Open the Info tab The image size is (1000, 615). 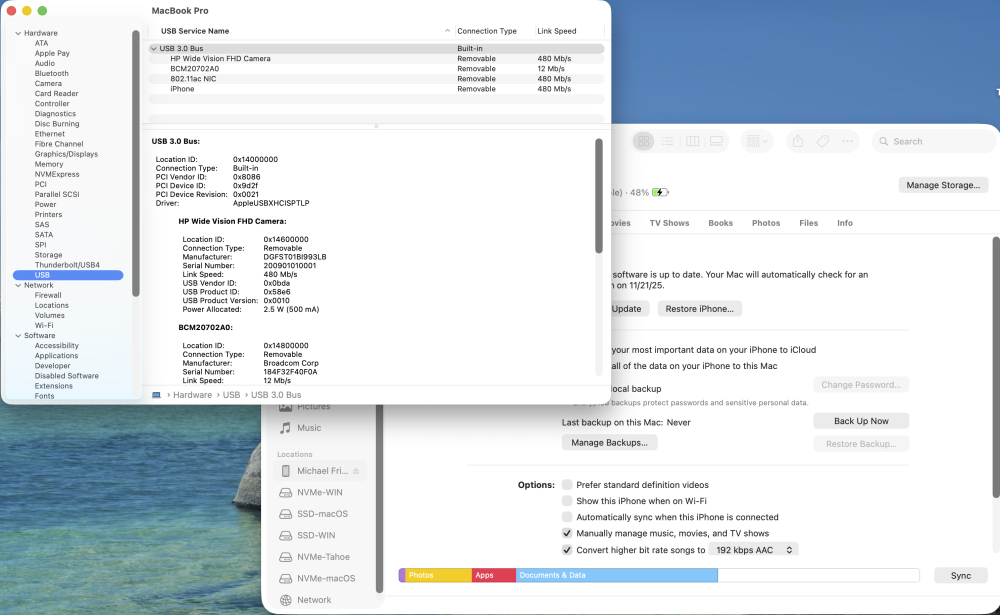844,223
